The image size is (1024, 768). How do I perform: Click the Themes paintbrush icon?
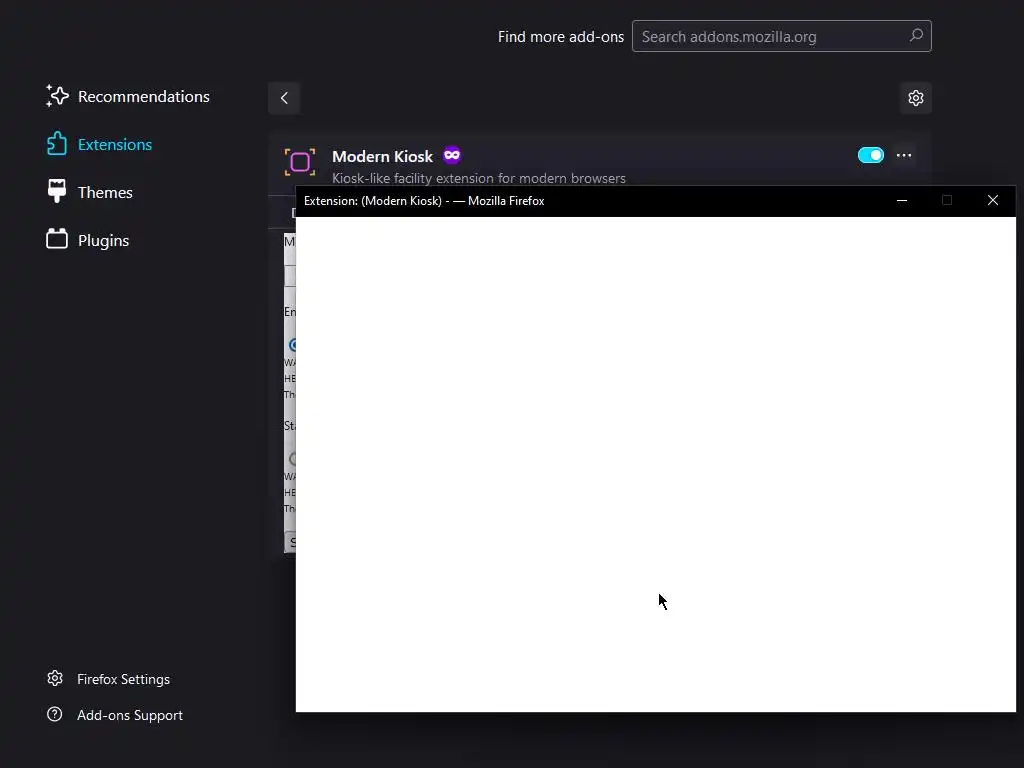[57, 191]
